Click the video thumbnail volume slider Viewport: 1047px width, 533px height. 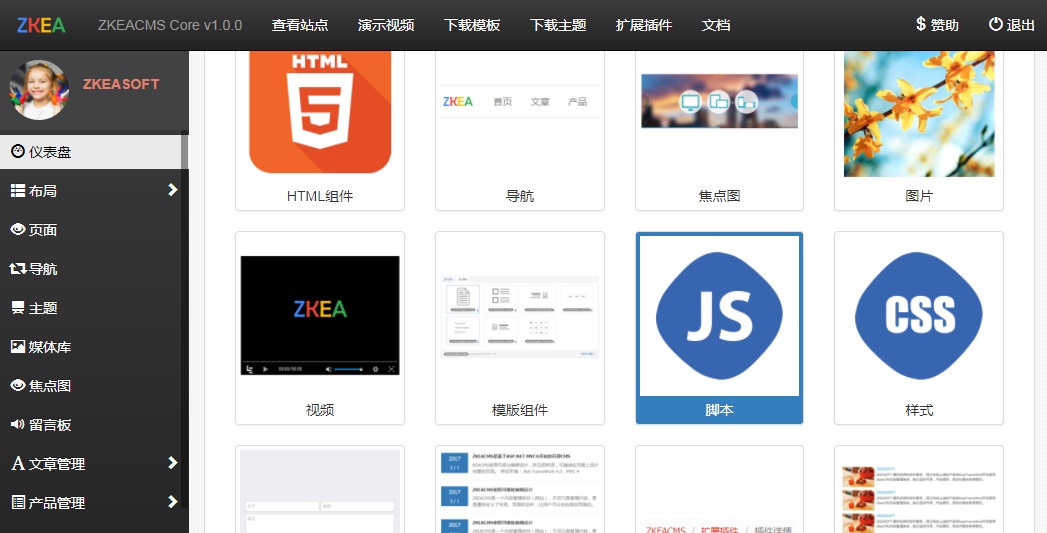(348, 369)
